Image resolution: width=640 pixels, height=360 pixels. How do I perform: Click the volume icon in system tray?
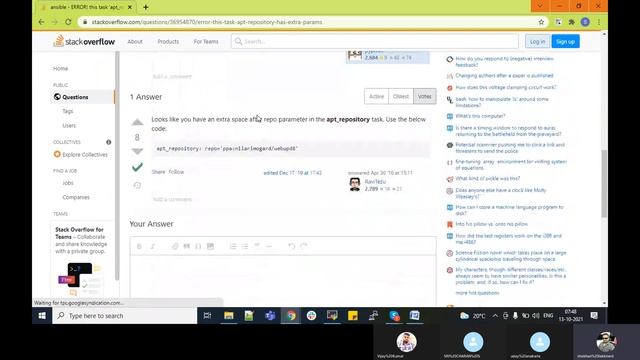point(536,316)
